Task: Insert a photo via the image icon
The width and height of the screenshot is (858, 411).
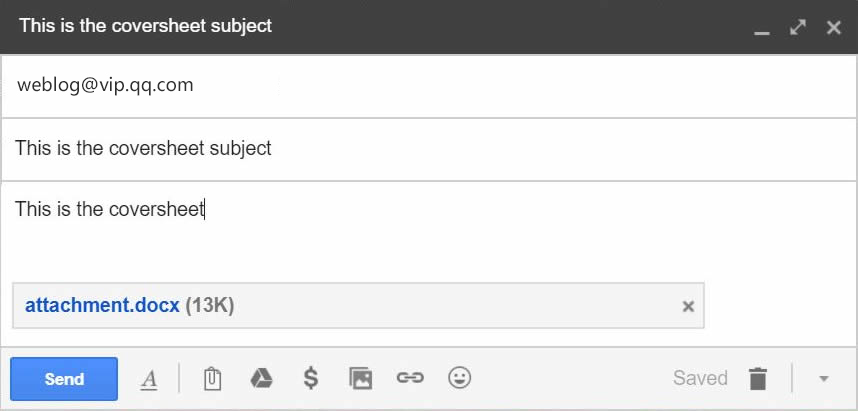Action: pyautogui.click(x=360, y=378)
